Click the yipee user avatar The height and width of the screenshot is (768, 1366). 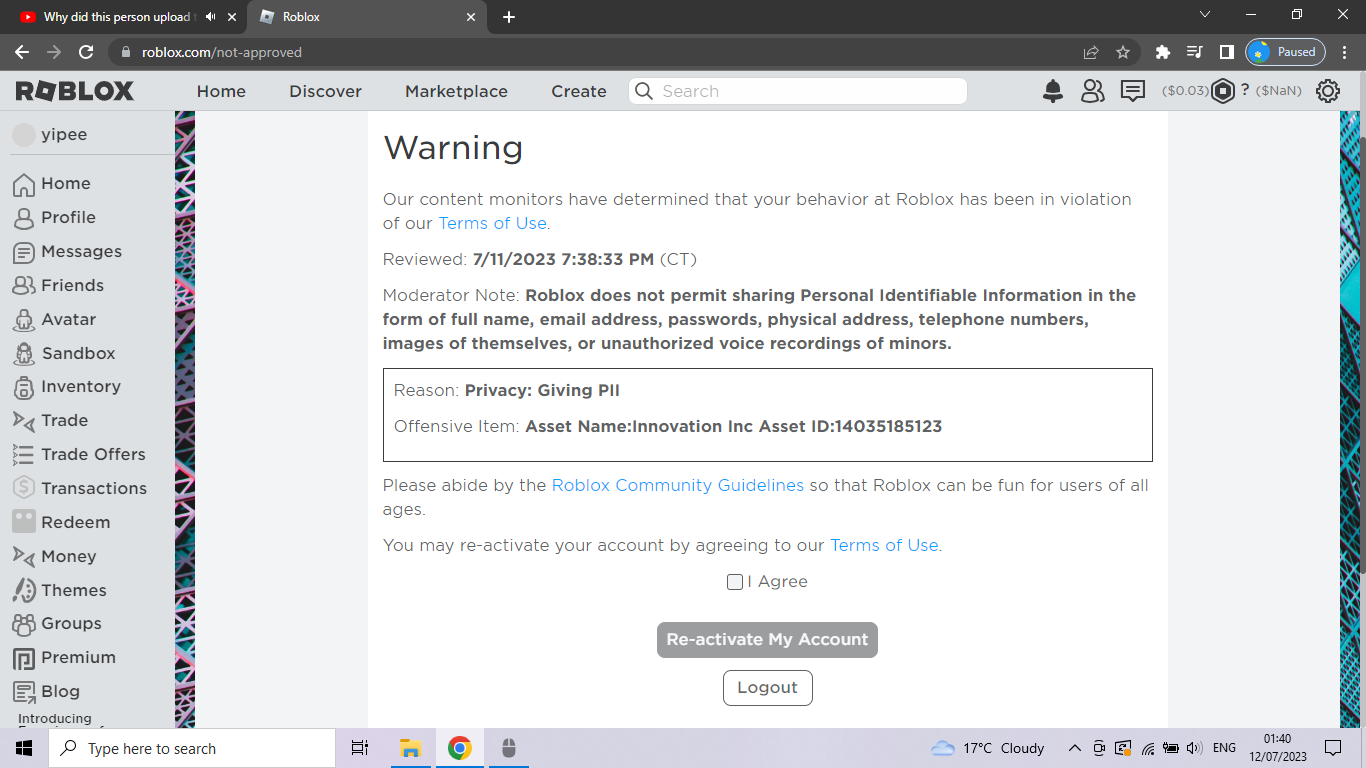point(24,135)
